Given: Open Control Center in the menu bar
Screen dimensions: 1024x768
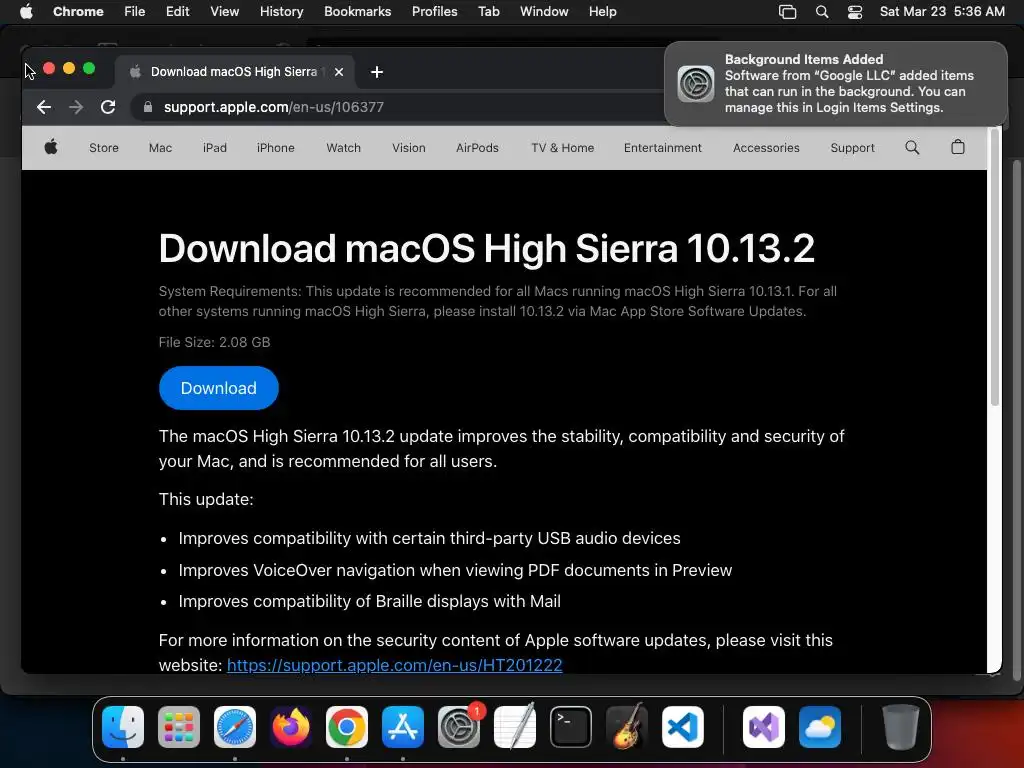Looking at the screenshot, I should [x=855, y=12].
